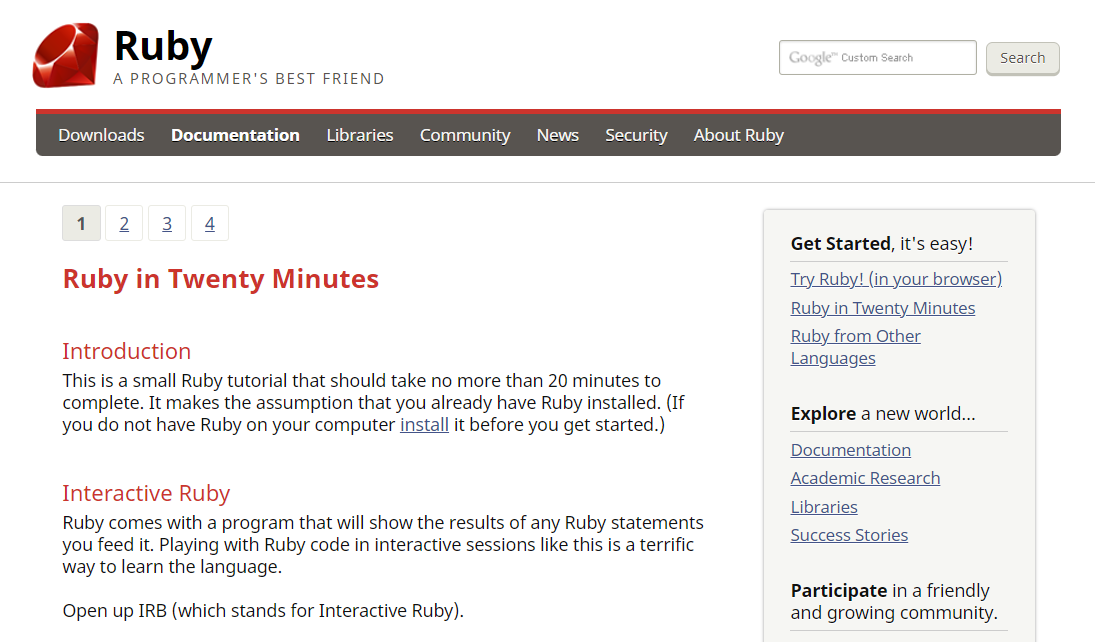
Task: Open page 3 of the tutorial
Action: click(167, 223)
